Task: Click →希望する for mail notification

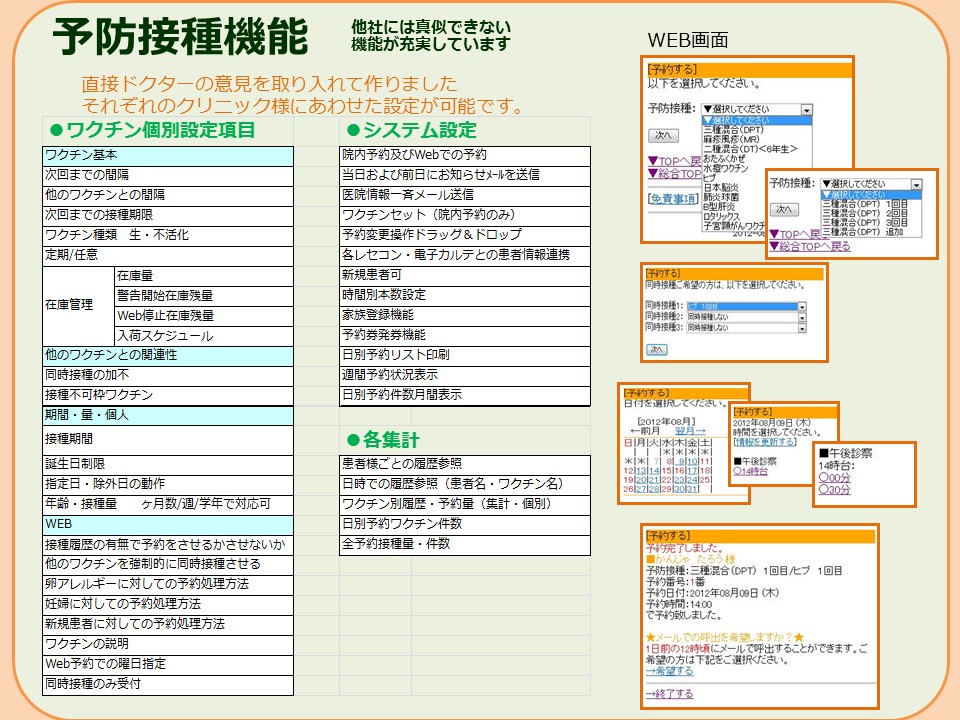Action: [x=669, y=671]
